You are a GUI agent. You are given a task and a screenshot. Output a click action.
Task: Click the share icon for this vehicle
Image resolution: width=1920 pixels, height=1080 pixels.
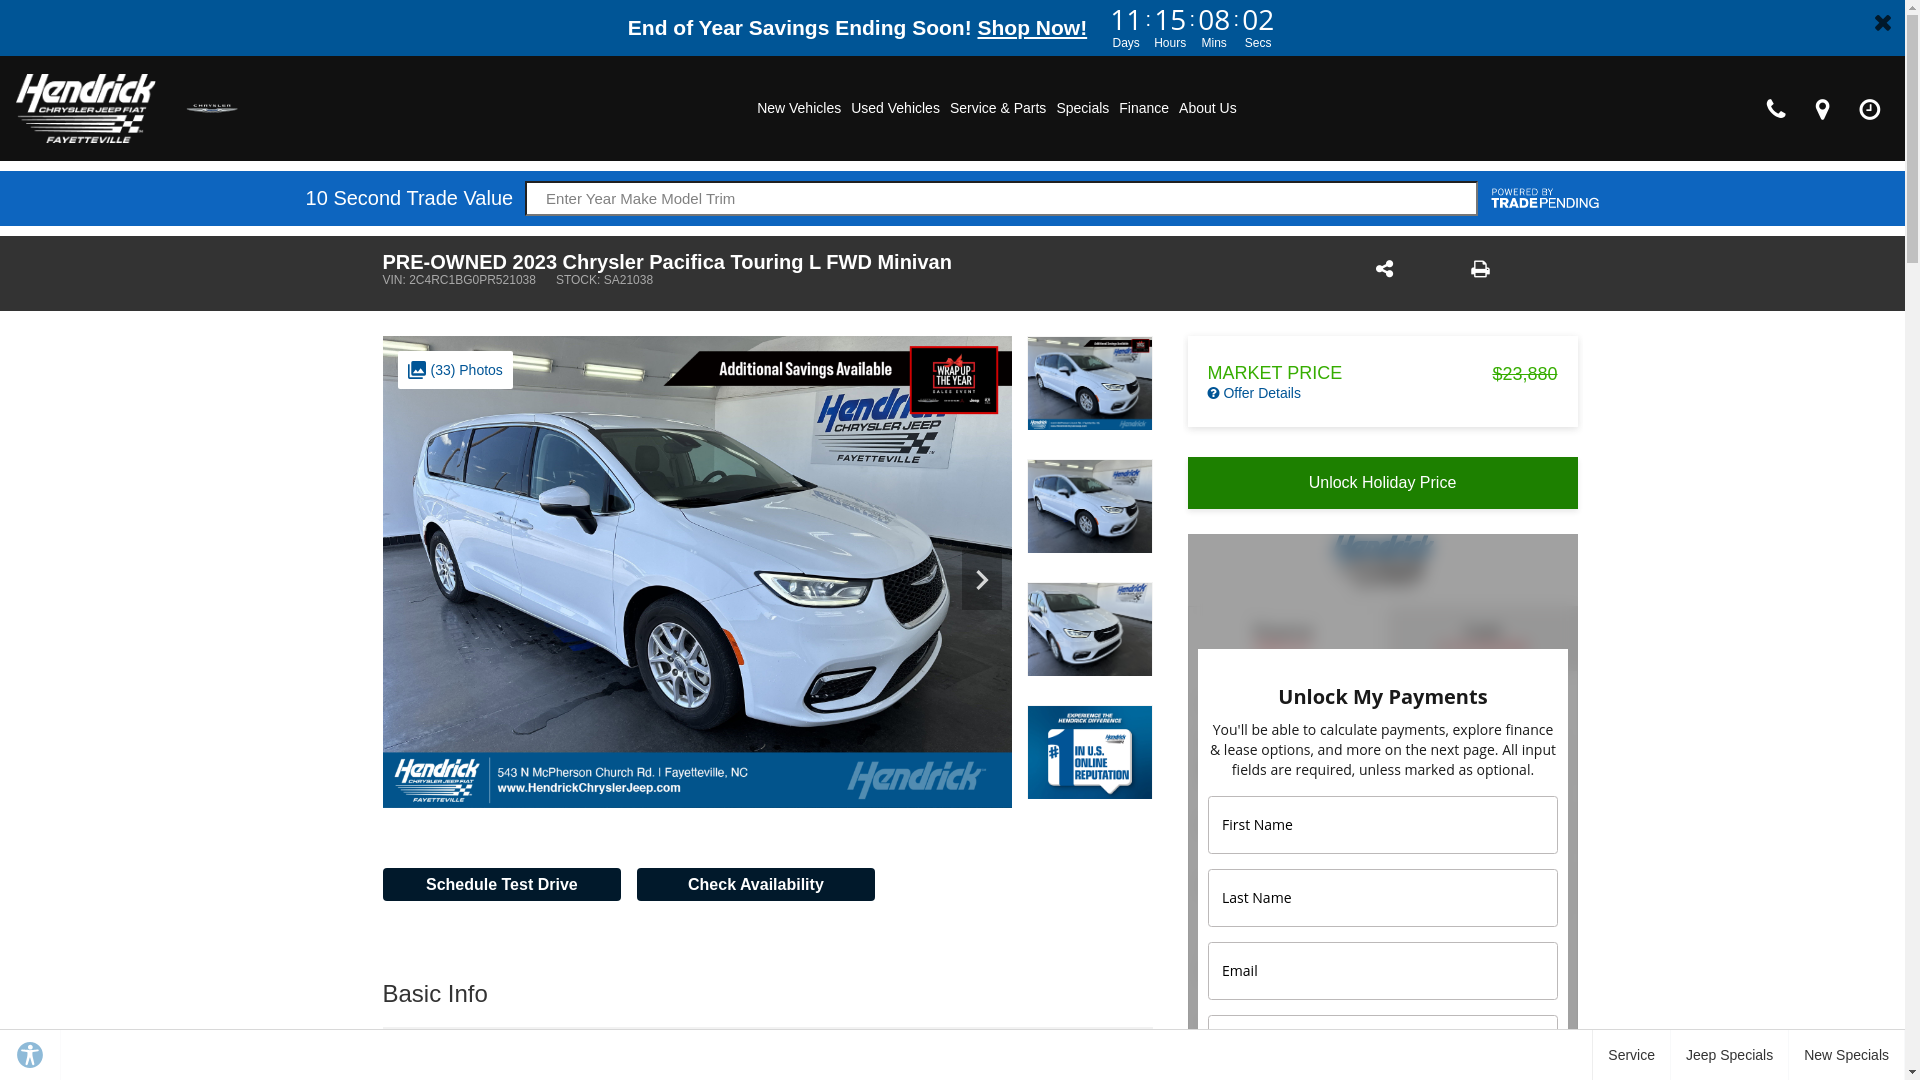coord(1384,269)
